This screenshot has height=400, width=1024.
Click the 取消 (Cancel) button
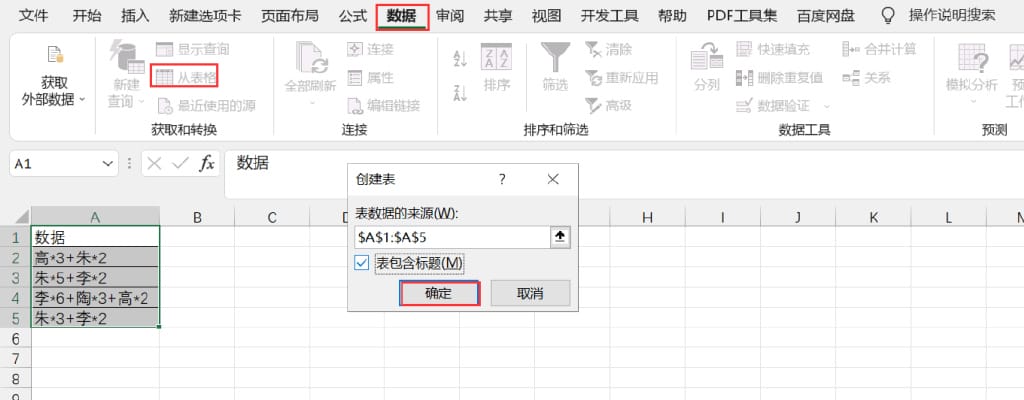click(x=530, y=293)
